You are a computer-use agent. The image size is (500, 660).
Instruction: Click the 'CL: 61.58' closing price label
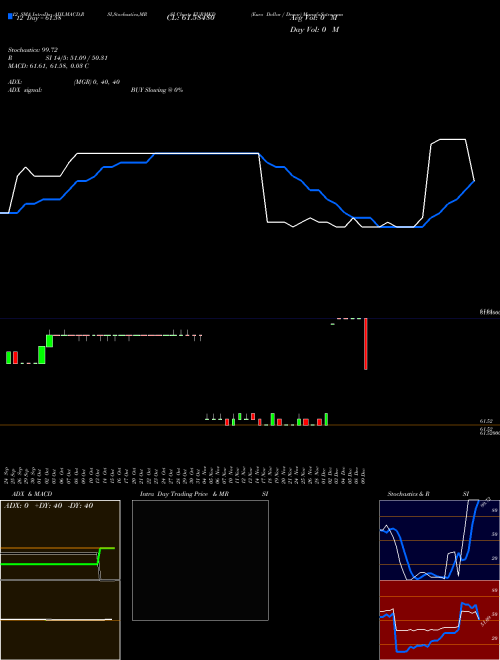191,18
